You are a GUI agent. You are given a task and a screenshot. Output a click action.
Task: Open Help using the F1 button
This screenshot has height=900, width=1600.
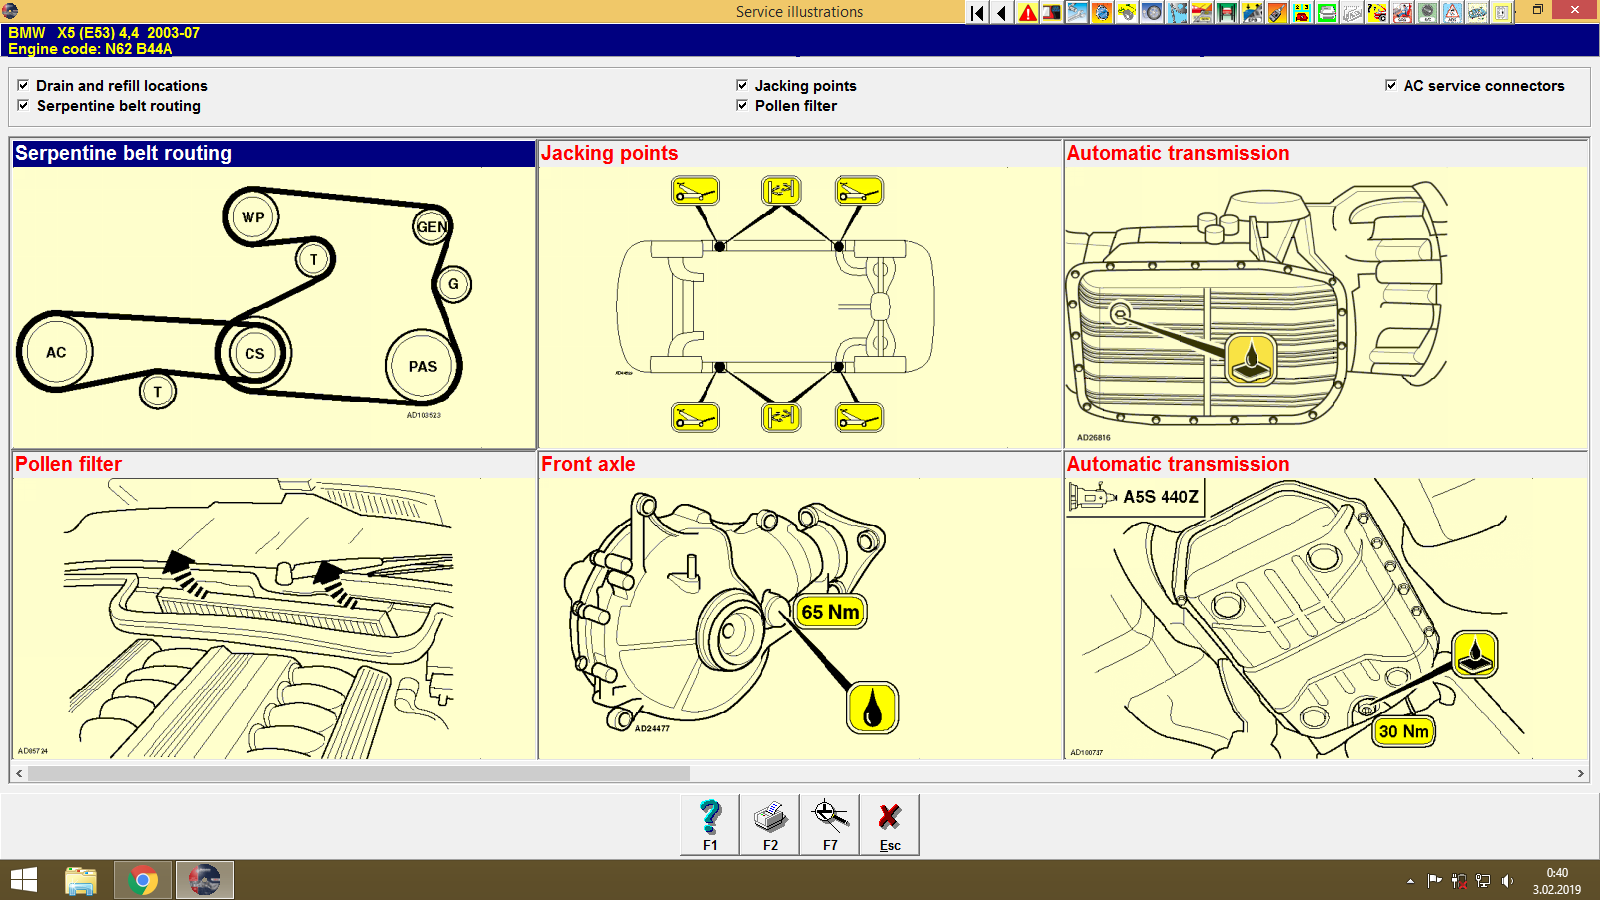coord(710,822)
